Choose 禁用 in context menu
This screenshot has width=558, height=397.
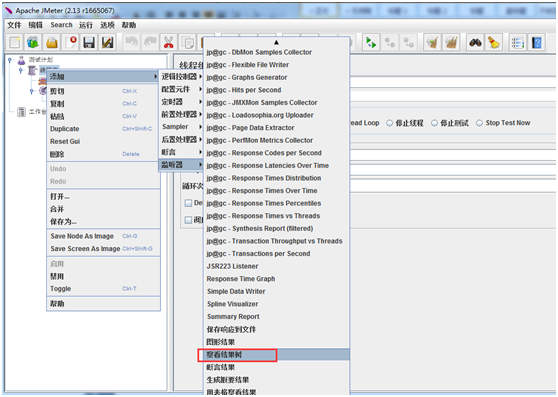(x=103, y=276)
